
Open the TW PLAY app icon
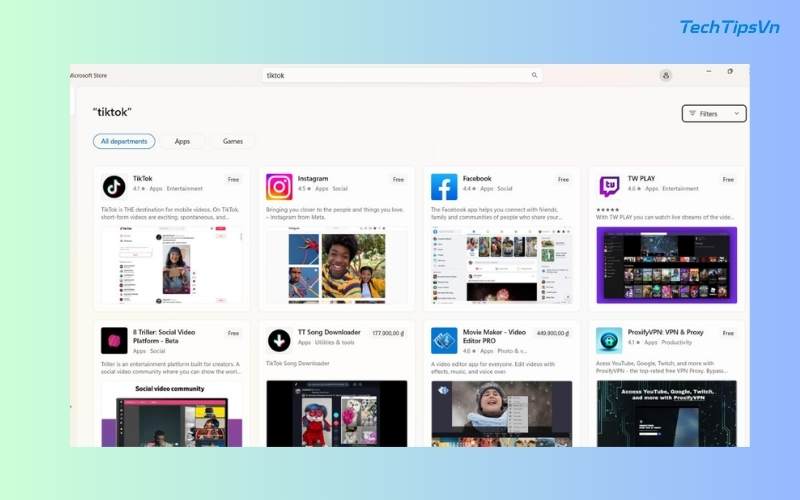[609, 187]
